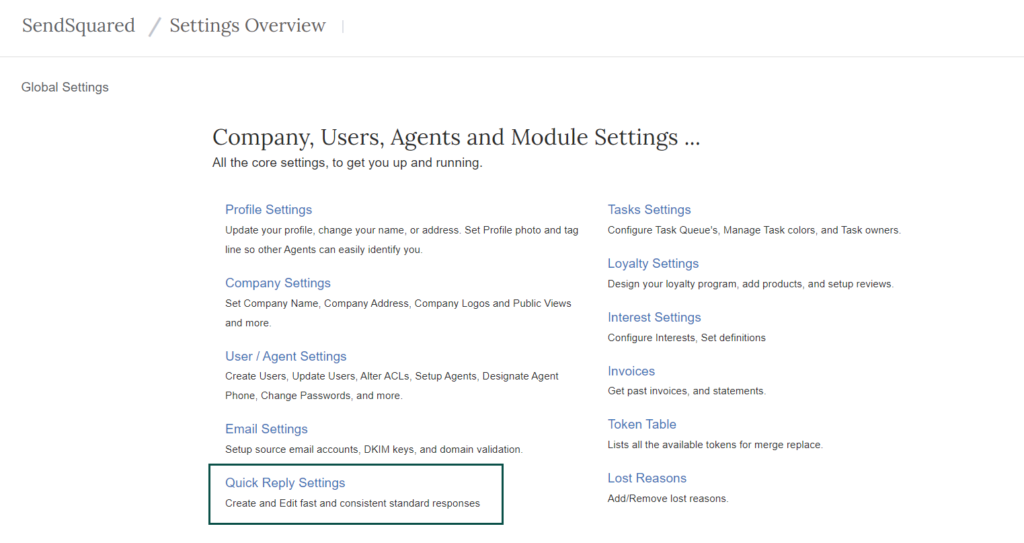This screenshot has height=543, width=1024.
Task: Select the Global Settings section label
Action: pyautogui.click(x=65, y=87)
